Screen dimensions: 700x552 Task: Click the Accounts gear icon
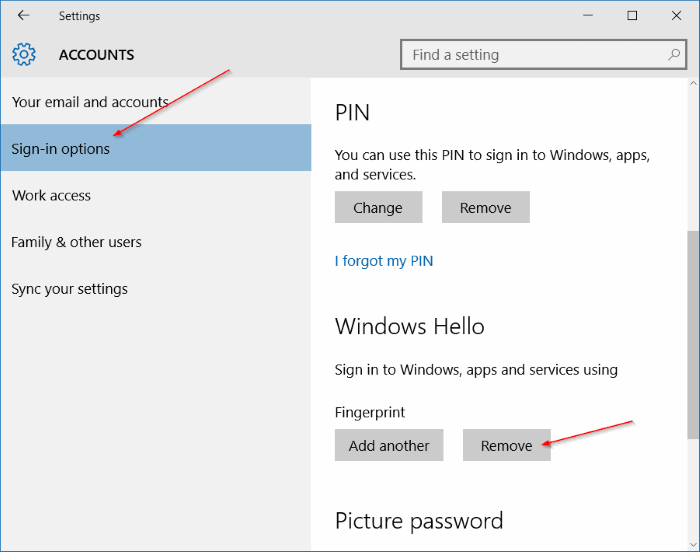coord(24,55)
